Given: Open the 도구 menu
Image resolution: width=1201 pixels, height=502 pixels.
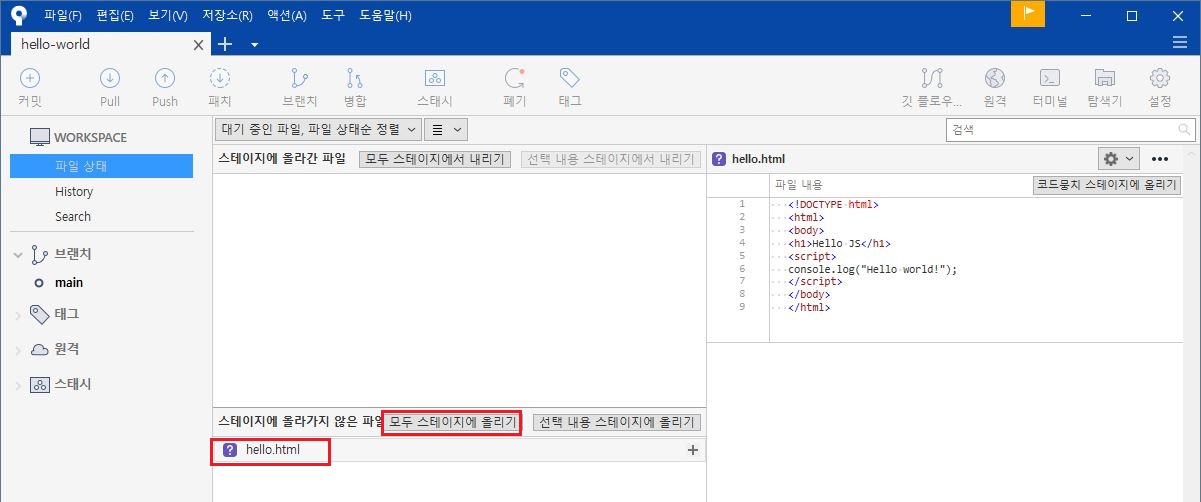Looking at the screenshot, I should [x=333, y=16].
